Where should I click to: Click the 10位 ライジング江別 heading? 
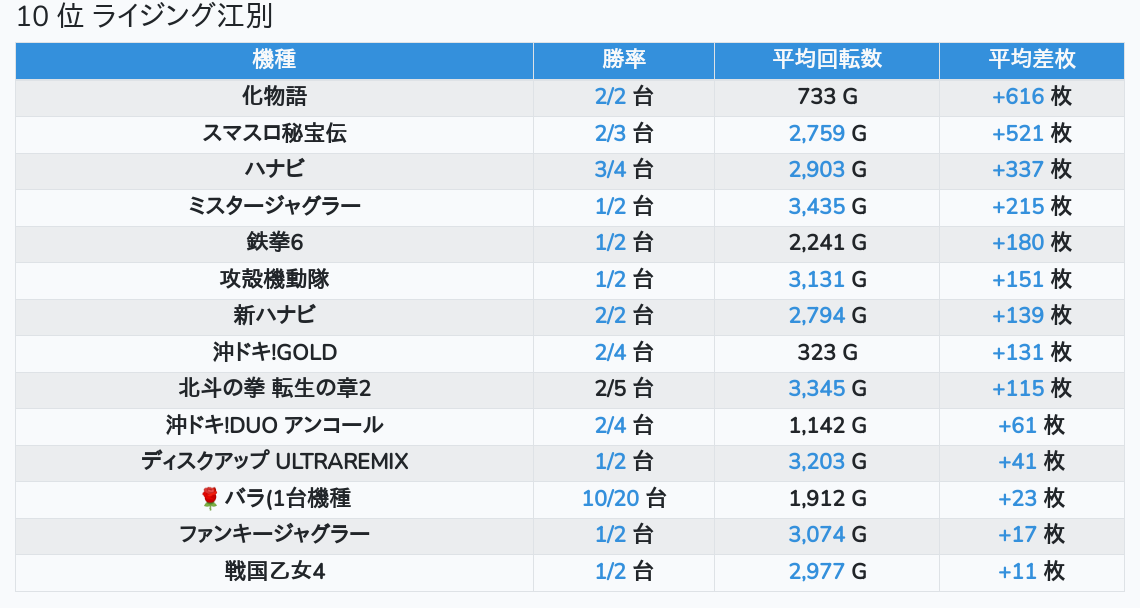[x=144, y=17]
